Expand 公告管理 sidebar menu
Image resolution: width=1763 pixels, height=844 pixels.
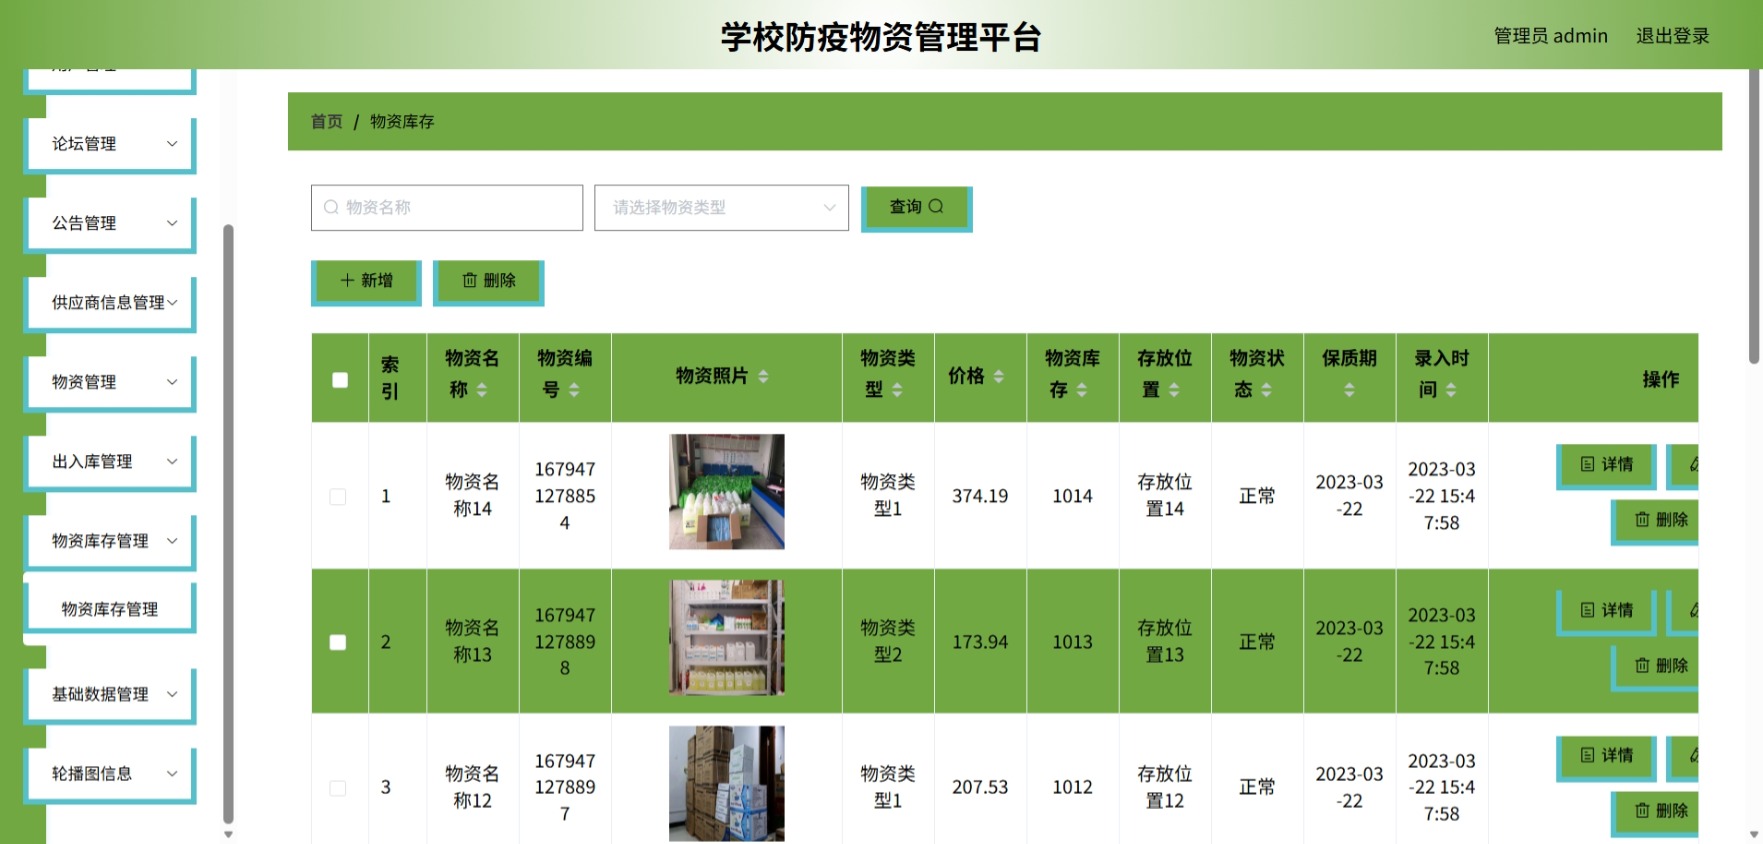[x=110, y=223]
